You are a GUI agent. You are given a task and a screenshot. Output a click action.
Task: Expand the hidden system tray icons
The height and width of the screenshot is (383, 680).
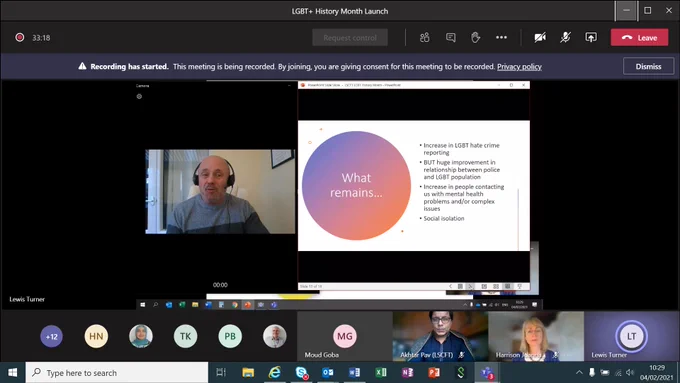579,373
